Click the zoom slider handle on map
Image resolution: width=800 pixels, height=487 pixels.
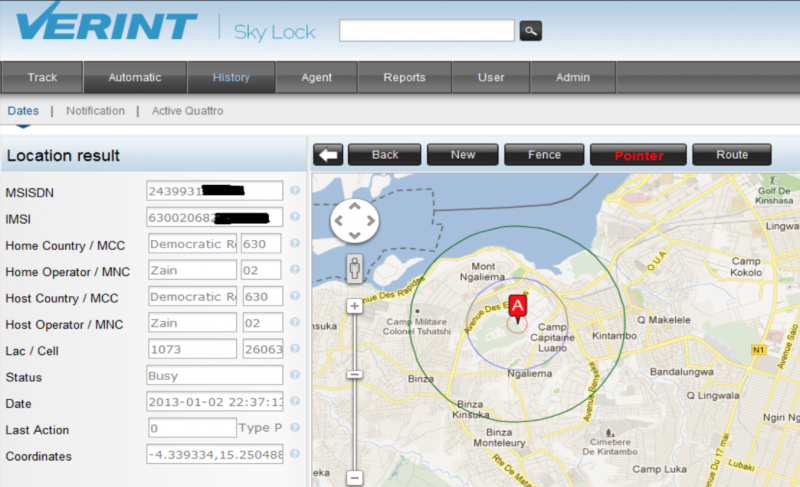(x=355, y=375)
